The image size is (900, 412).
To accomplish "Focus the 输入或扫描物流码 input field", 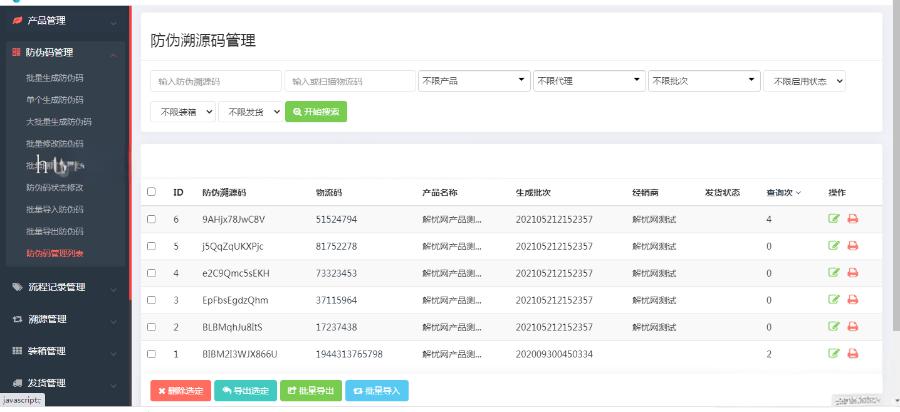I will click(x=350, y=81).
